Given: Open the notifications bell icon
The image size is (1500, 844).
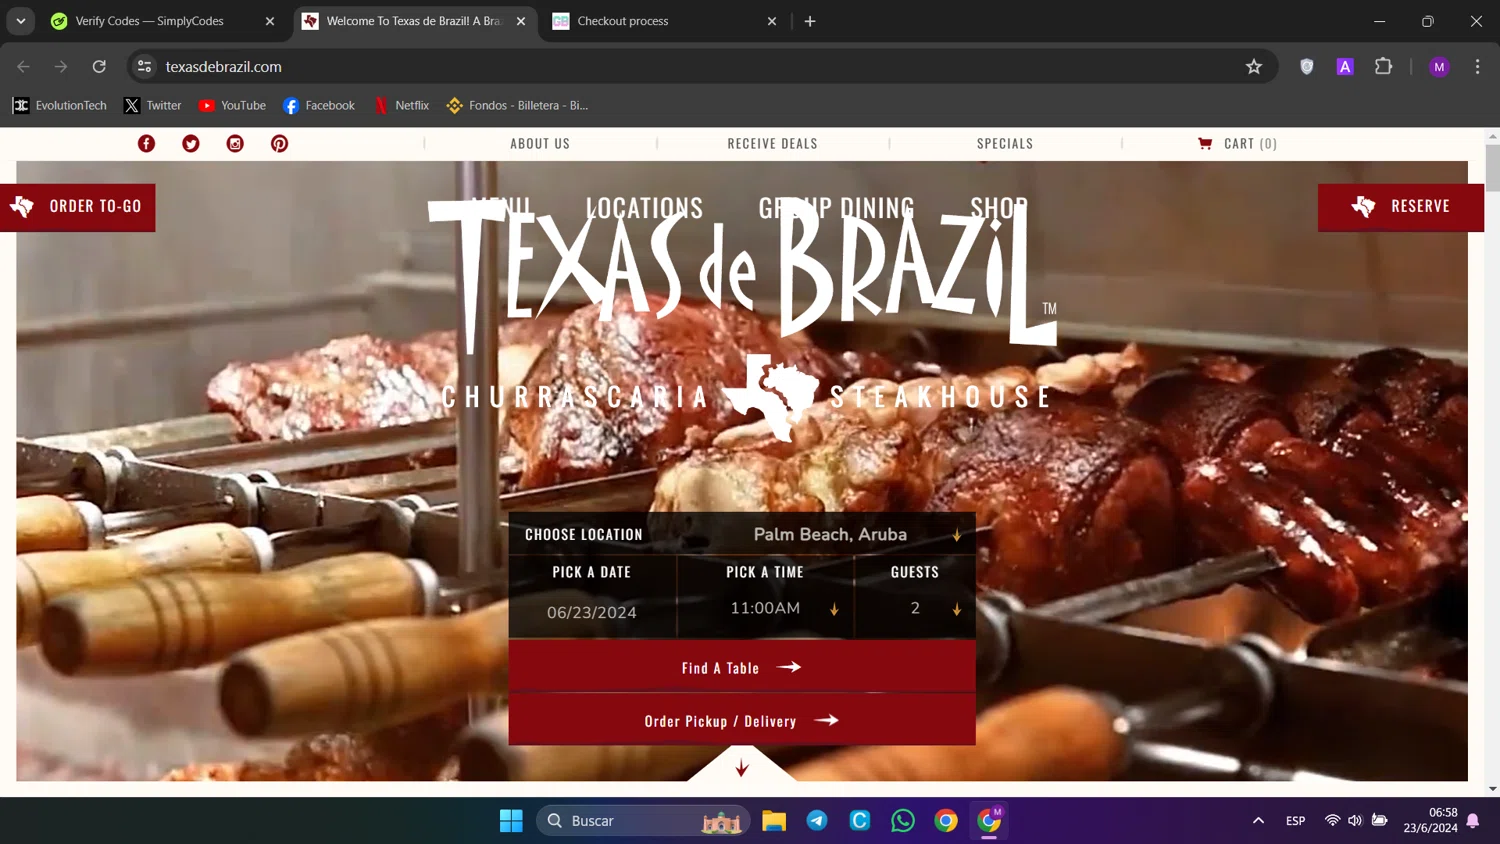Looking at the screenshot, I should tap(1473, 821).
